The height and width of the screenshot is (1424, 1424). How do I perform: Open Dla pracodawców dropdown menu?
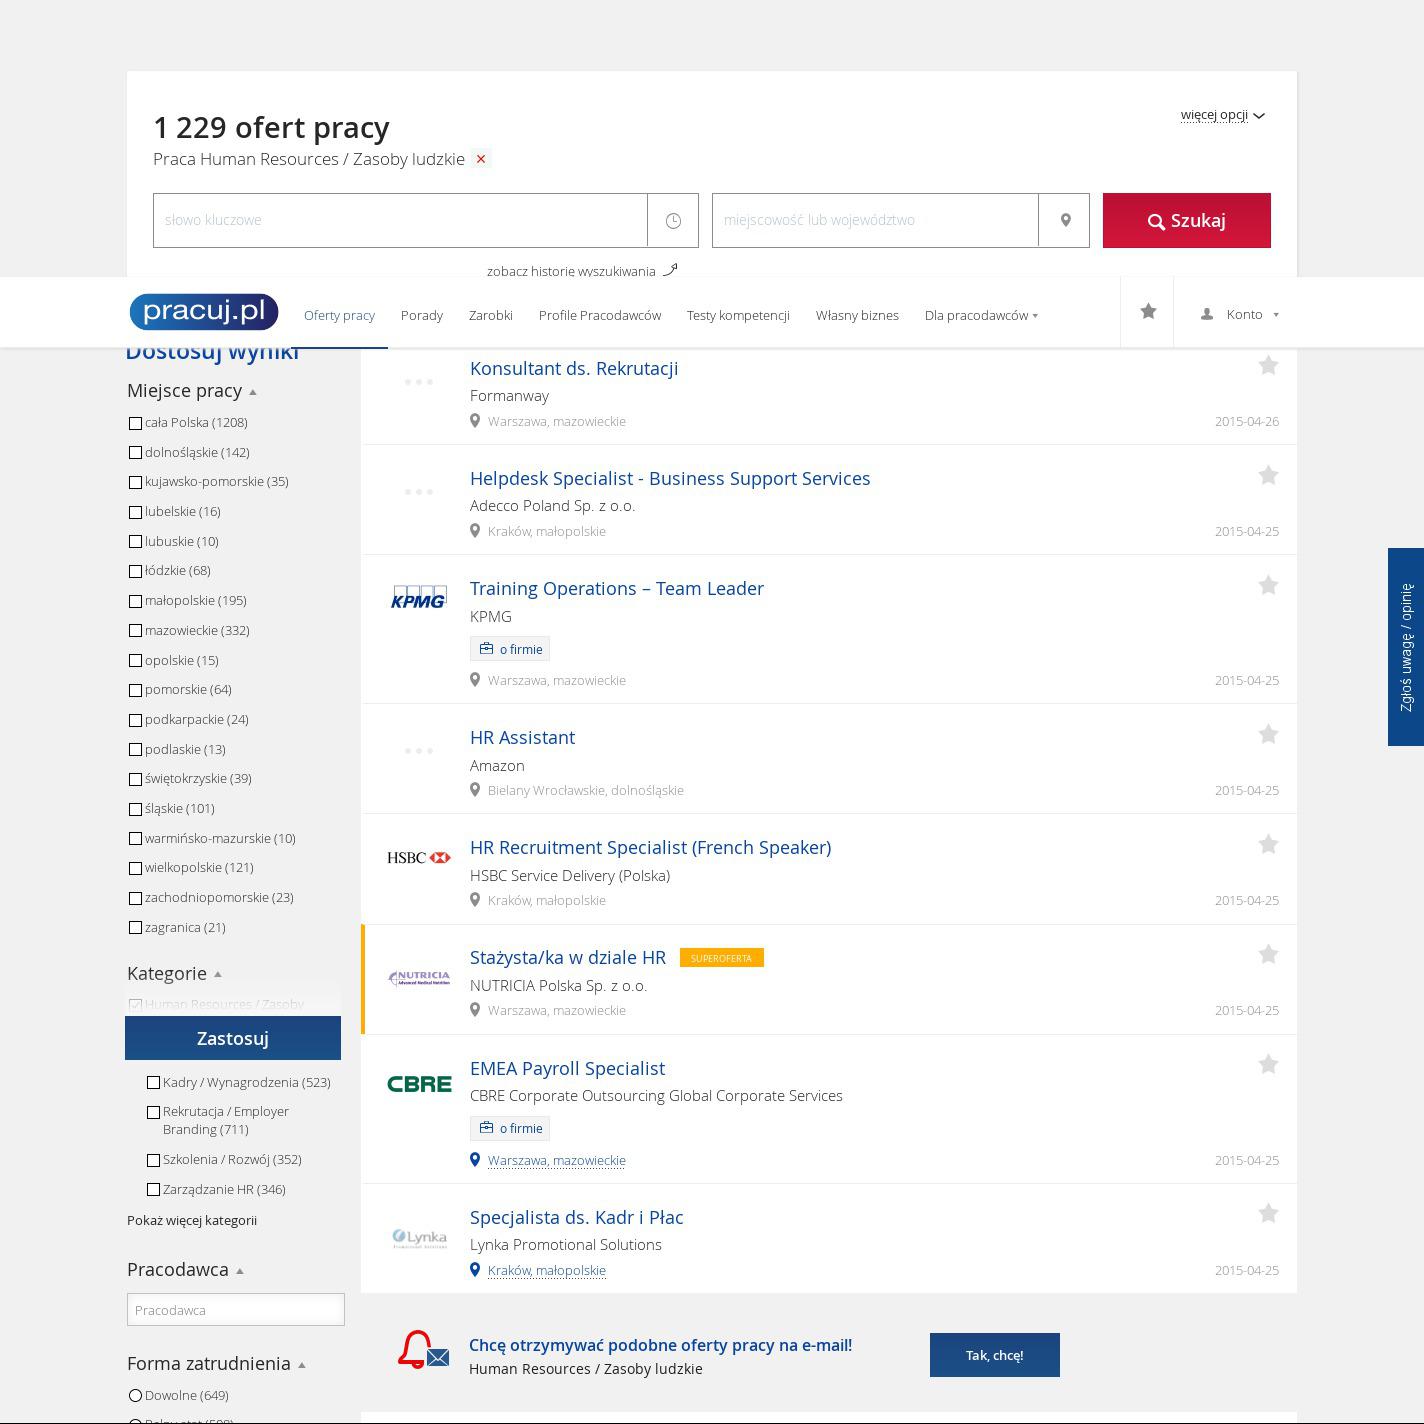[981, 315]
